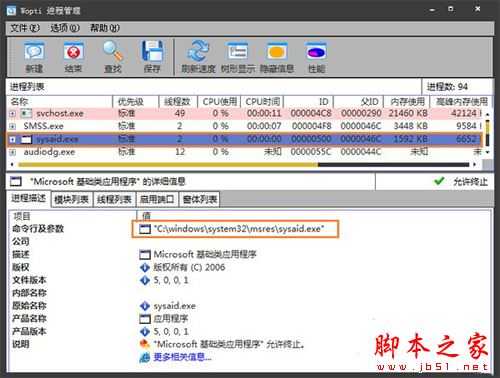
Task: Click the process list scroll up arrow
Action: (487, 114)
